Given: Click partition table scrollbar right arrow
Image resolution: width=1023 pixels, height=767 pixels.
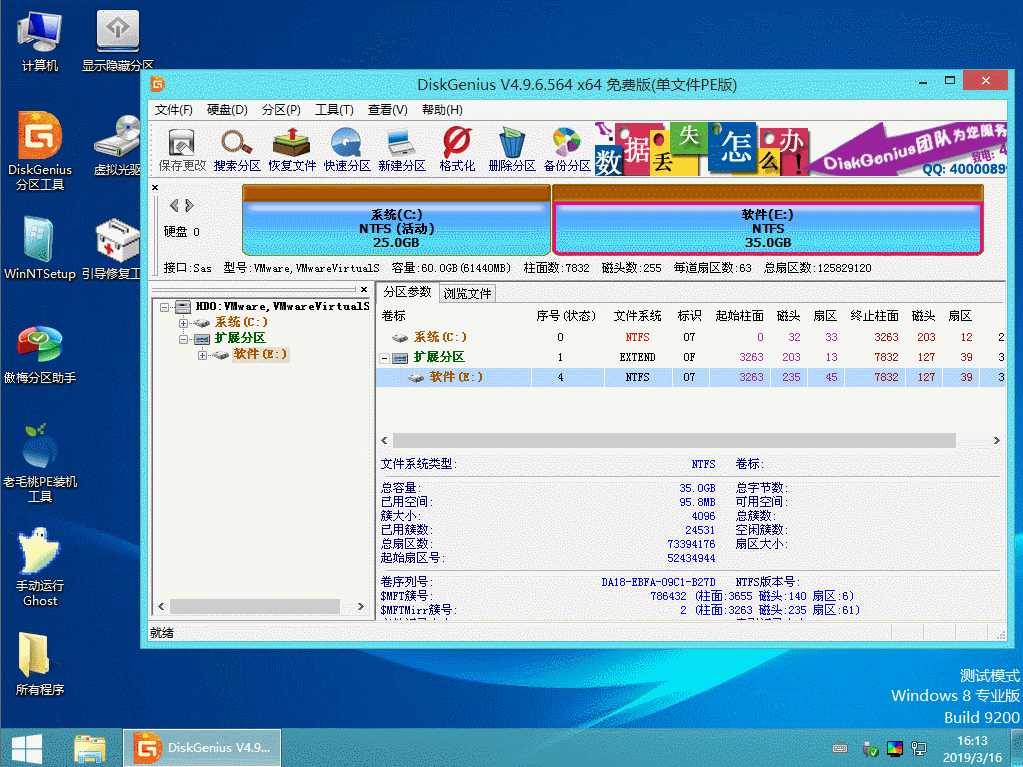Looking at the screenshot, I should point(996,441).
